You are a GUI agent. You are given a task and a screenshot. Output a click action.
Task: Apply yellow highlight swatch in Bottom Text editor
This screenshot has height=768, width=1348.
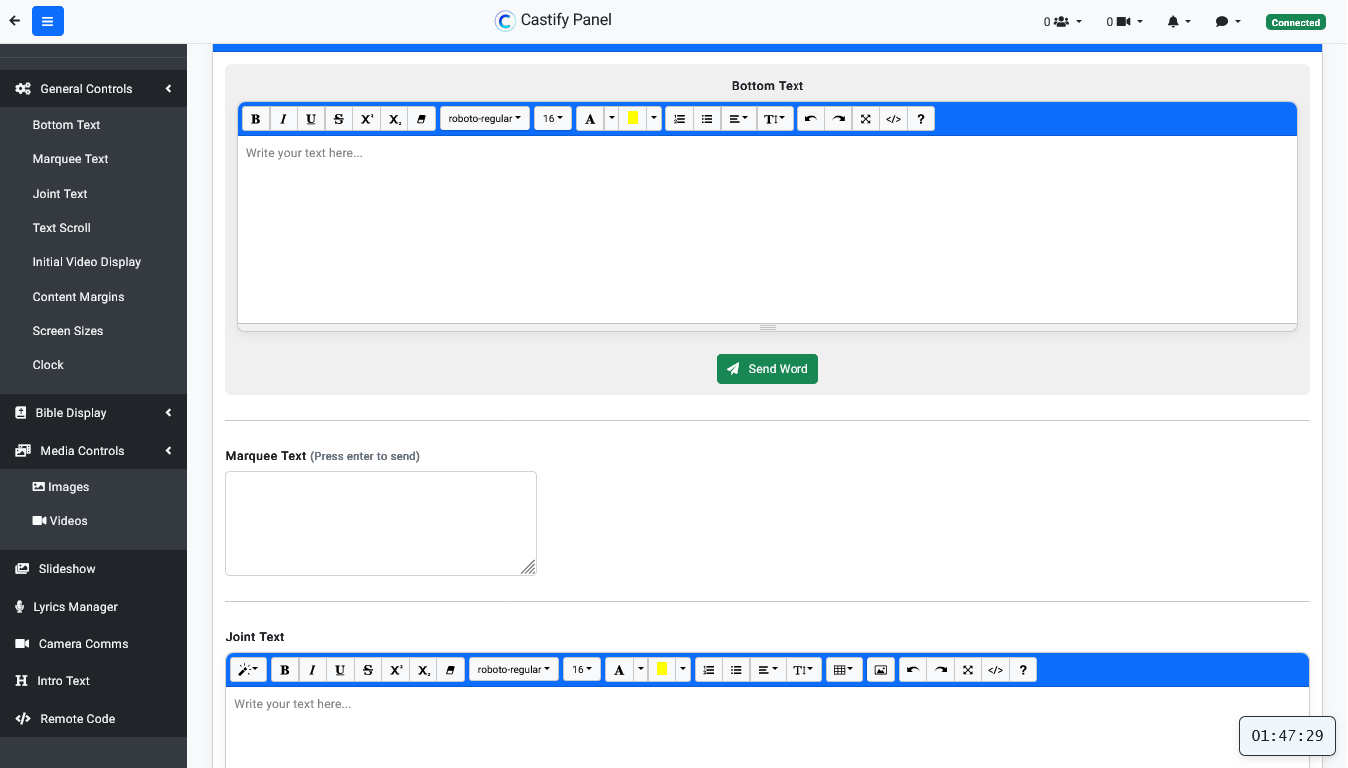[633, 119]
